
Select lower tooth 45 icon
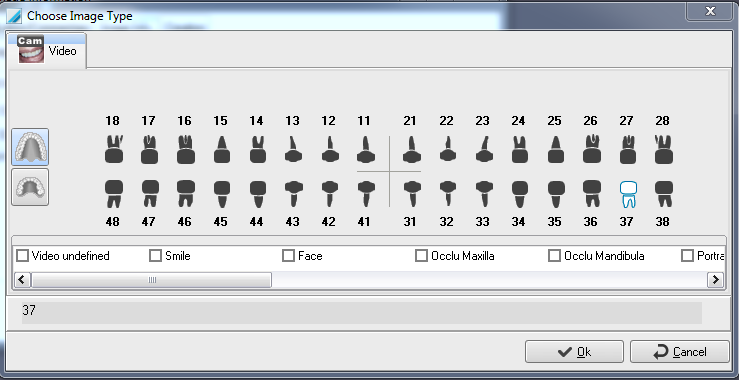[x=222, y=194]
